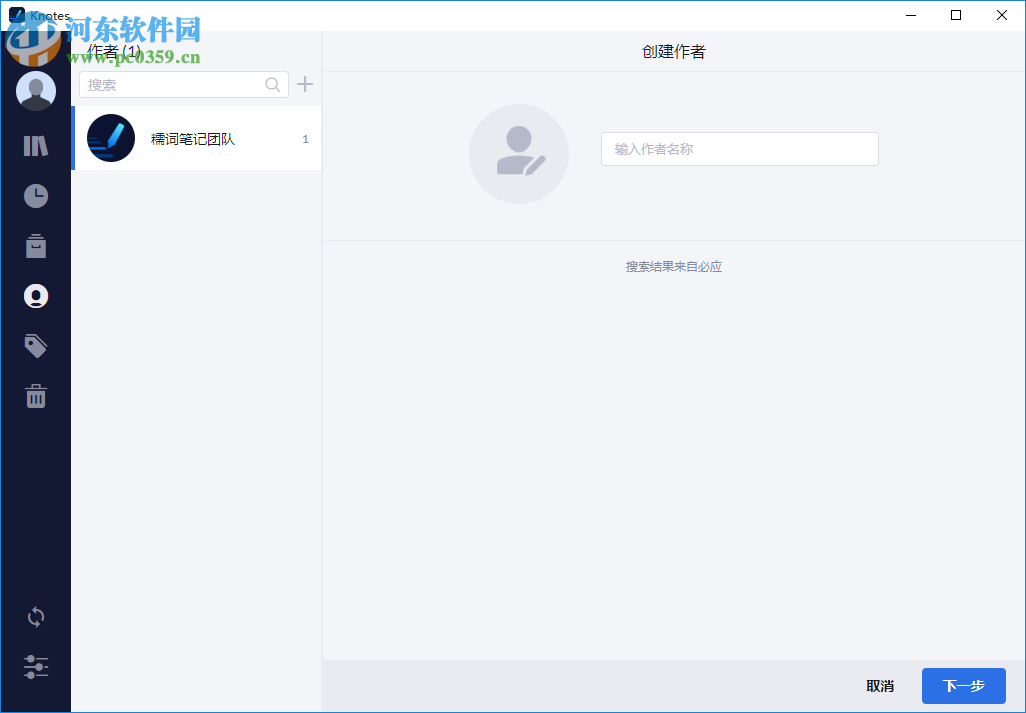
Task: Open the Trash via trash can icon
Action: tap(35, 395)
